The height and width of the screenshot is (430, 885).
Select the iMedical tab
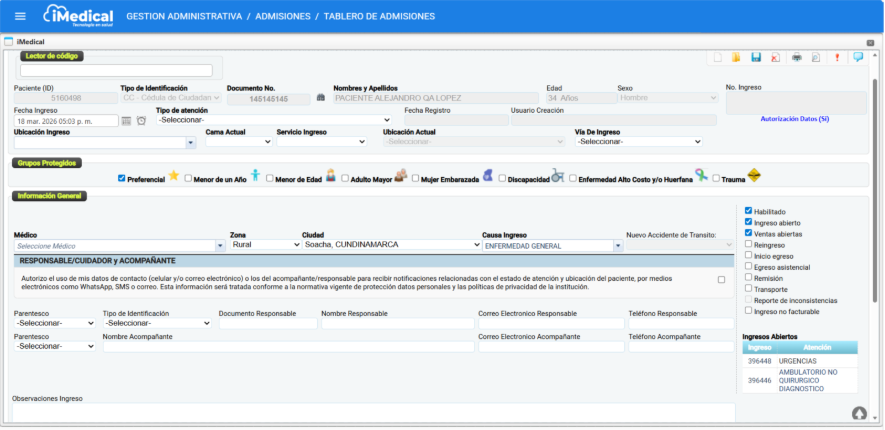(30, 41)
